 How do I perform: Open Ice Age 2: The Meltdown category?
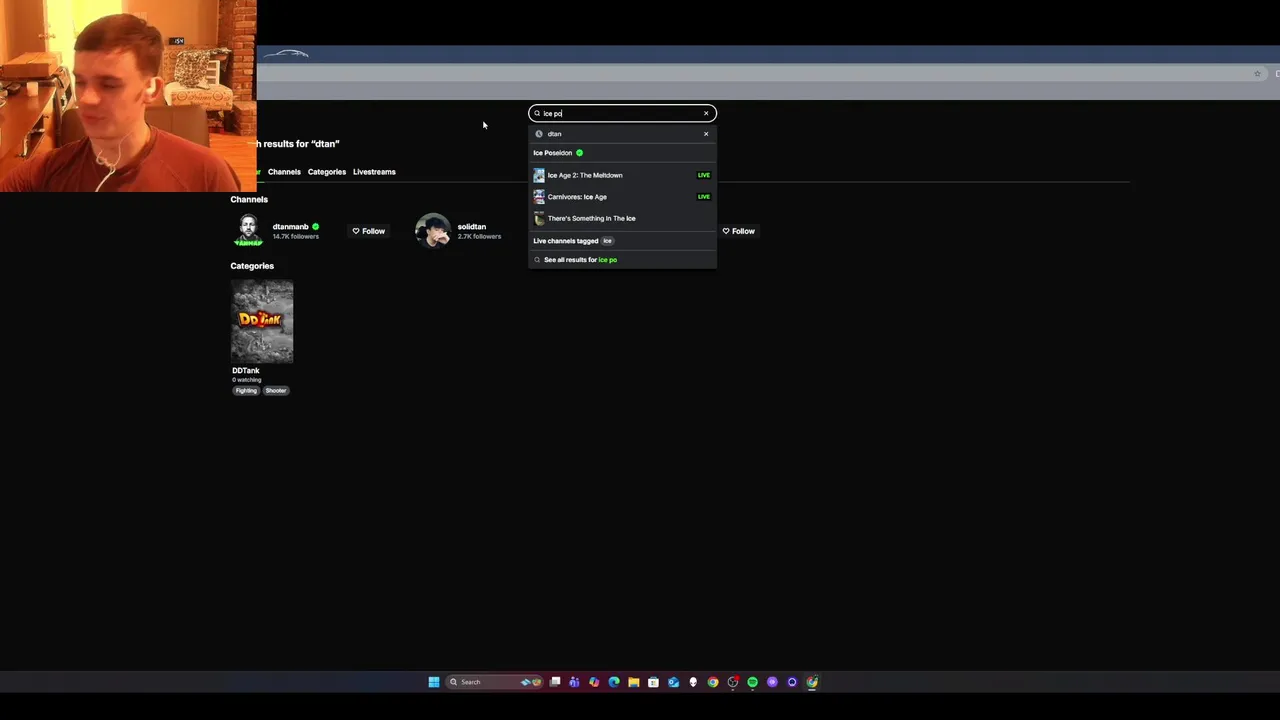point(622,175)
